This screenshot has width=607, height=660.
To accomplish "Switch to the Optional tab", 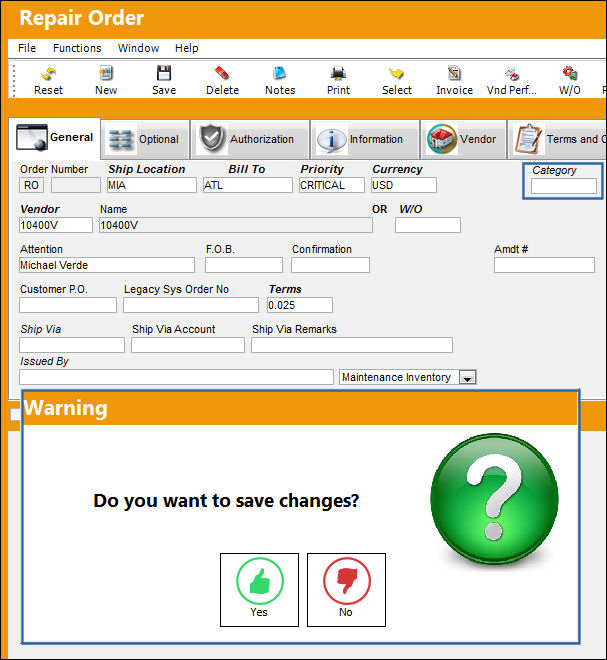I will tap(145, 139).
